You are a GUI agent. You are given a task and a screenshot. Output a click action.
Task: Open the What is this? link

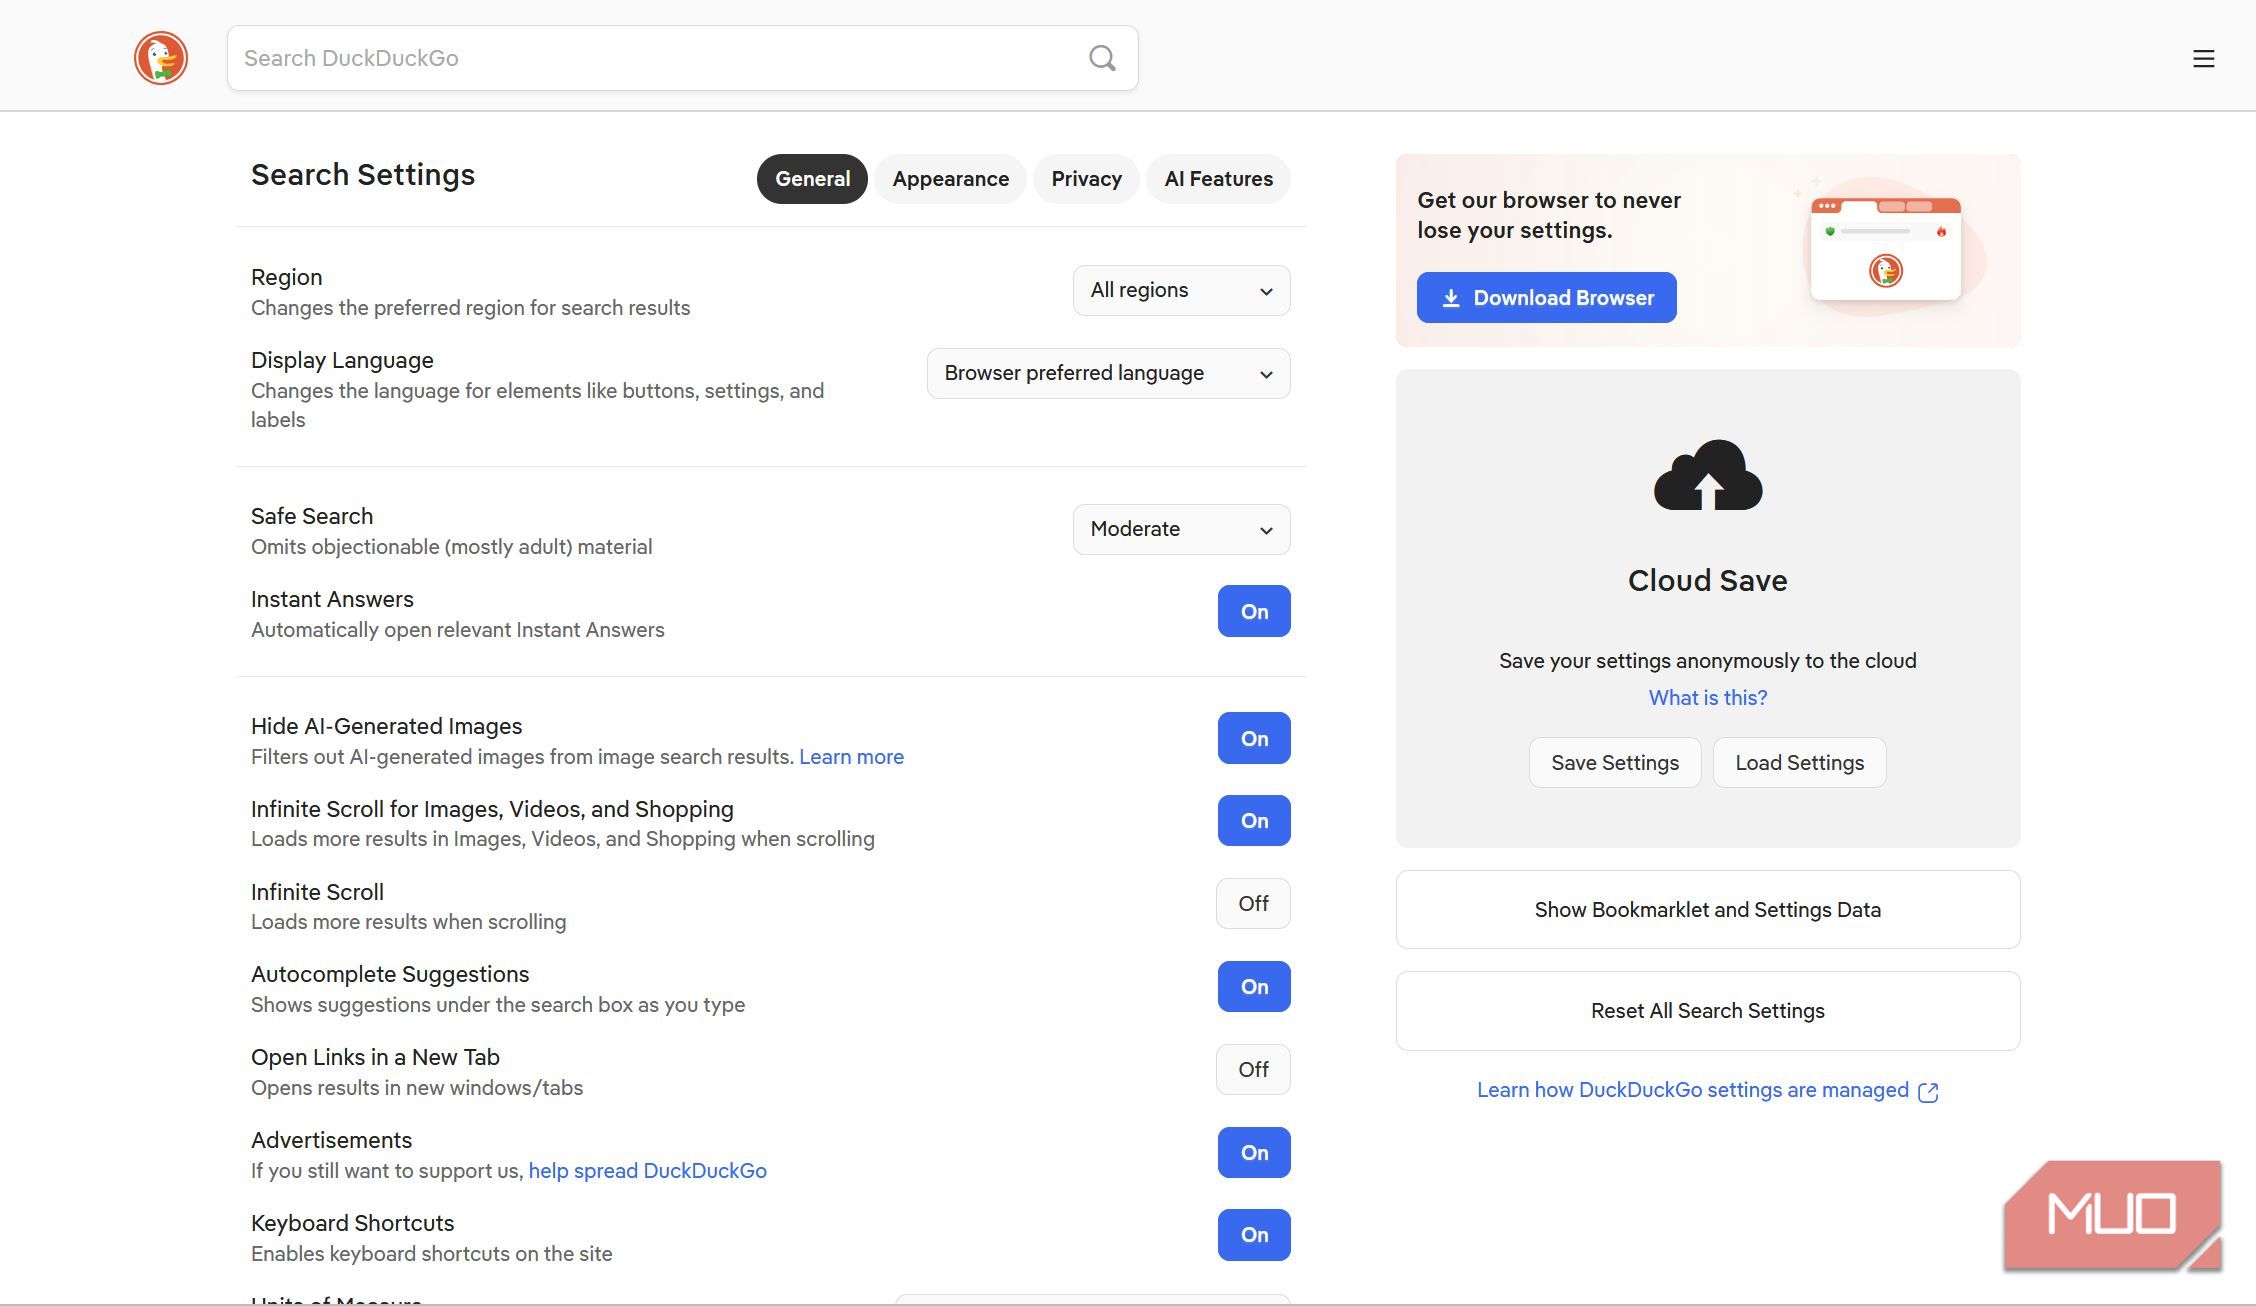[x=1708, y=698]
